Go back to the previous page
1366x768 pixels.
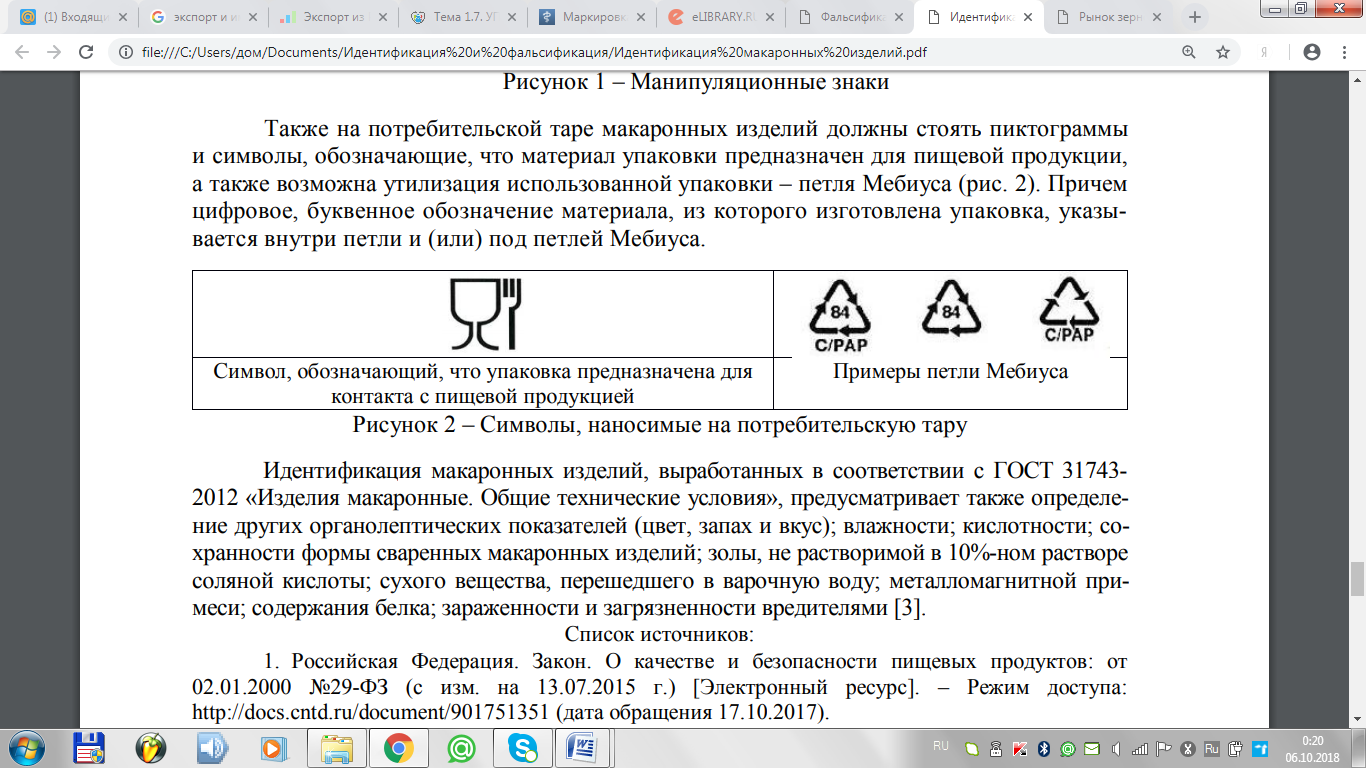pyautogui.click(x=21, y=52)
